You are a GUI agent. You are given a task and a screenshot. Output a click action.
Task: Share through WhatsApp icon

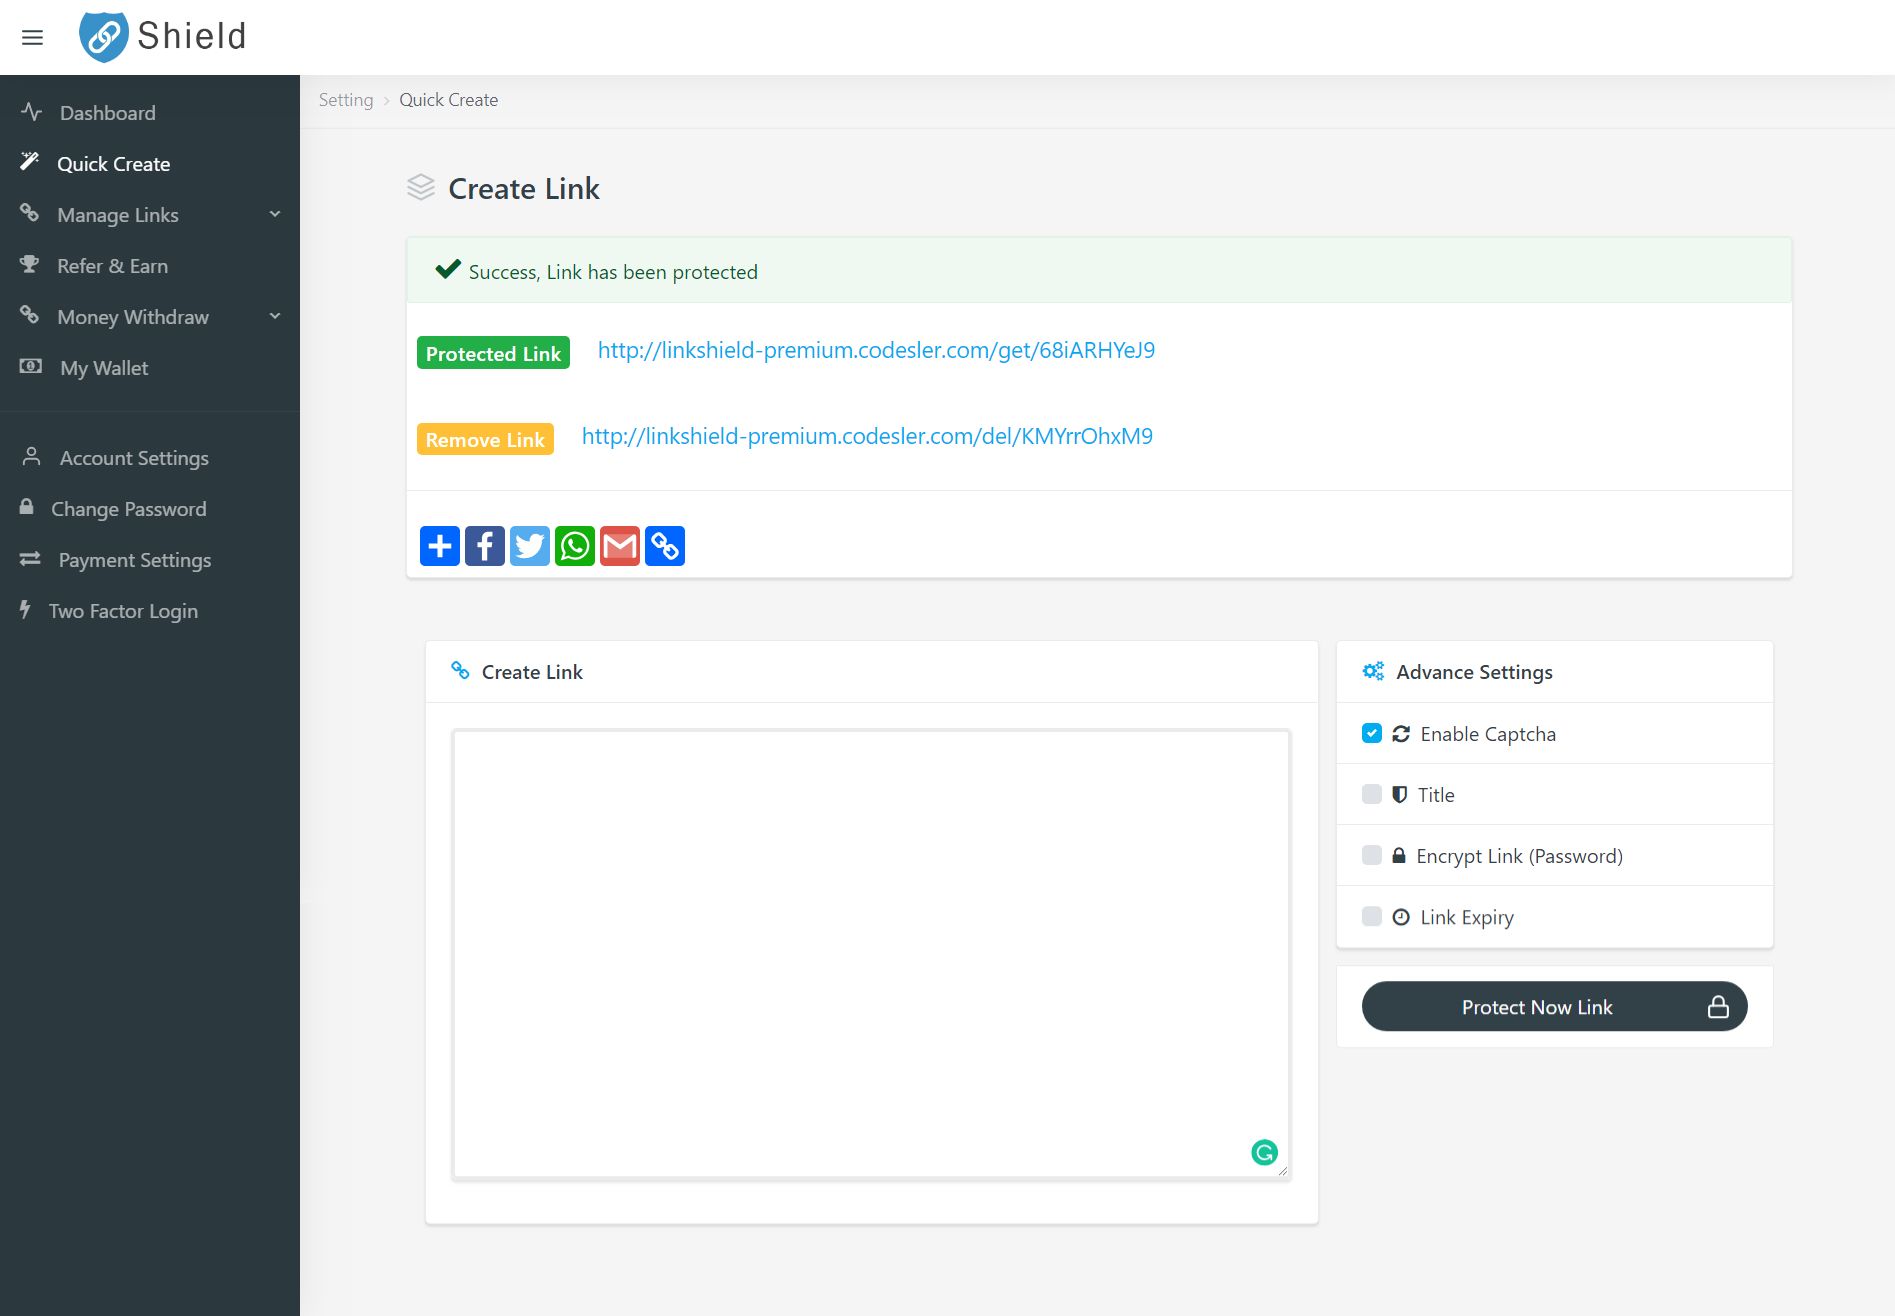[x=575, y=546]
